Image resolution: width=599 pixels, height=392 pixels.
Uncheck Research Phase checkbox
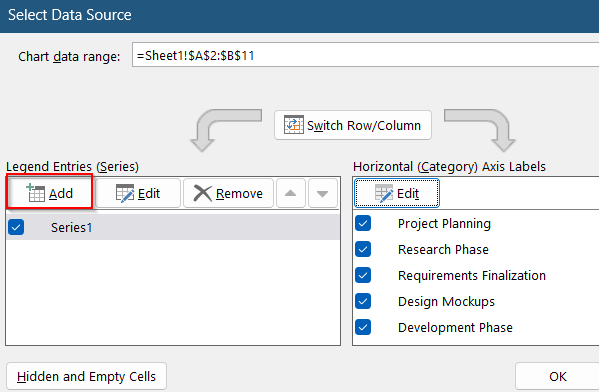coord(363,249)
